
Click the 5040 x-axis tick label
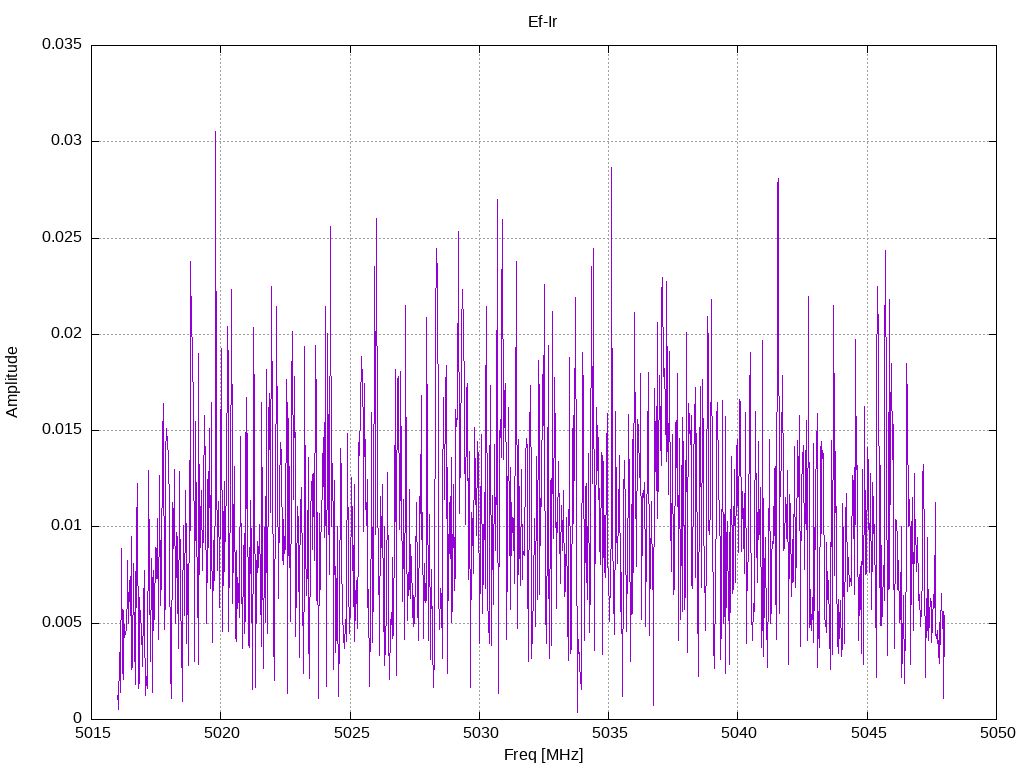tap(739, 733)
